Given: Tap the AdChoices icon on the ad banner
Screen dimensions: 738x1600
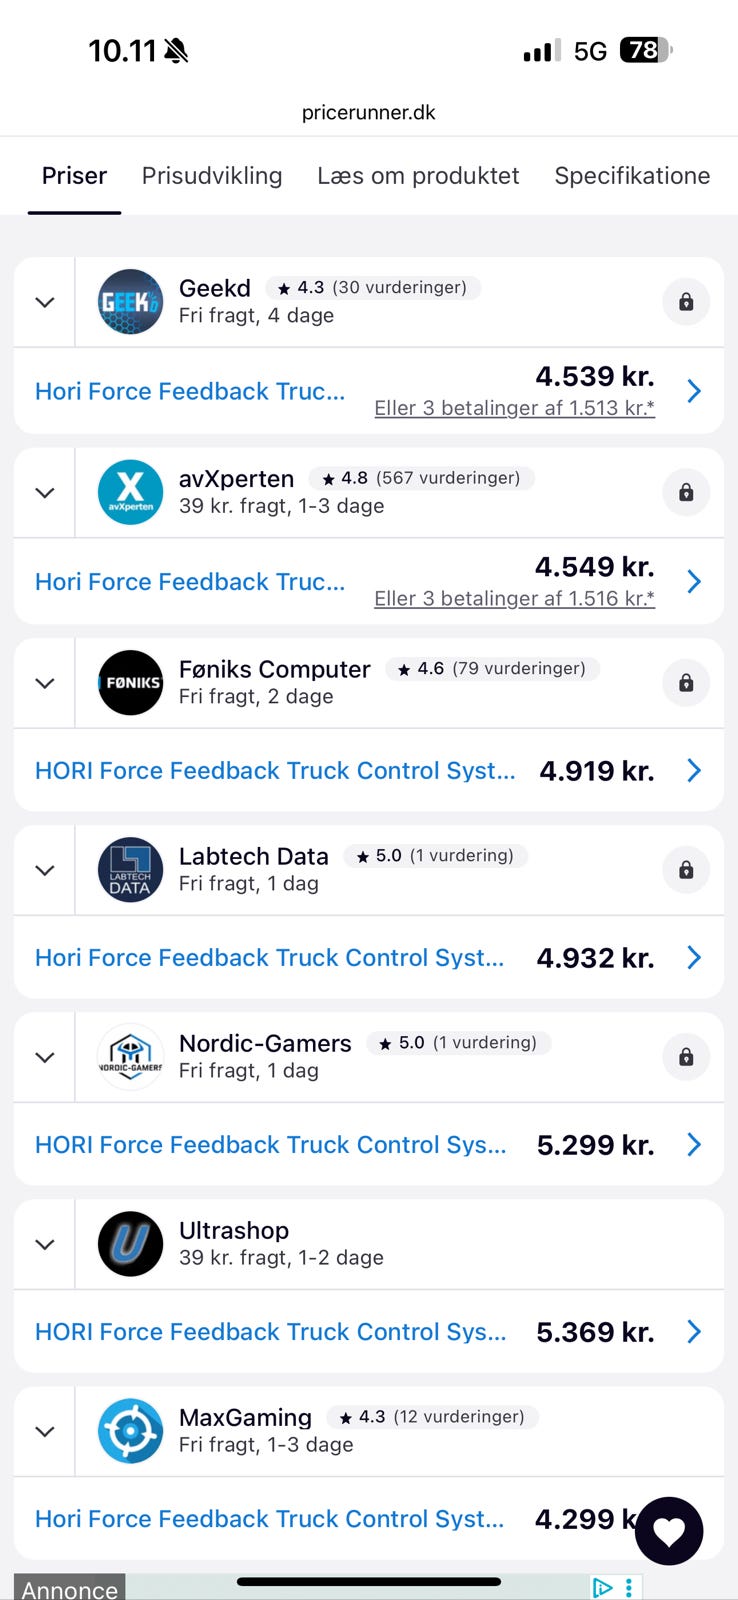Looking at the screenshot, I should [602, 1587].
